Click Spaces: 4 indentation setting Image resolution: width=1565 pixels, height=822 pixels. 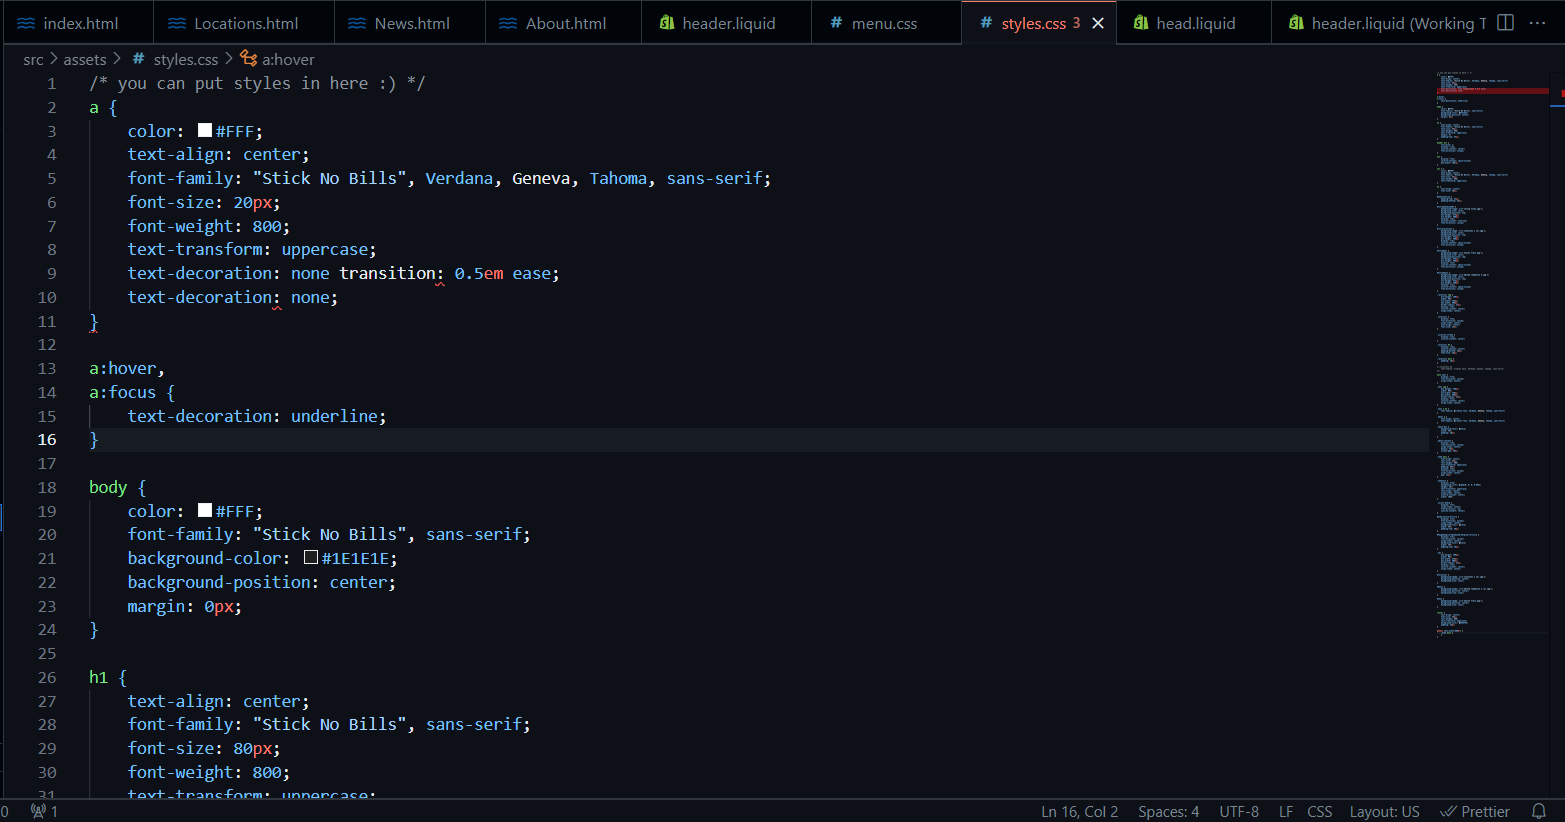pyautogui.click(x=1168, y=811)
